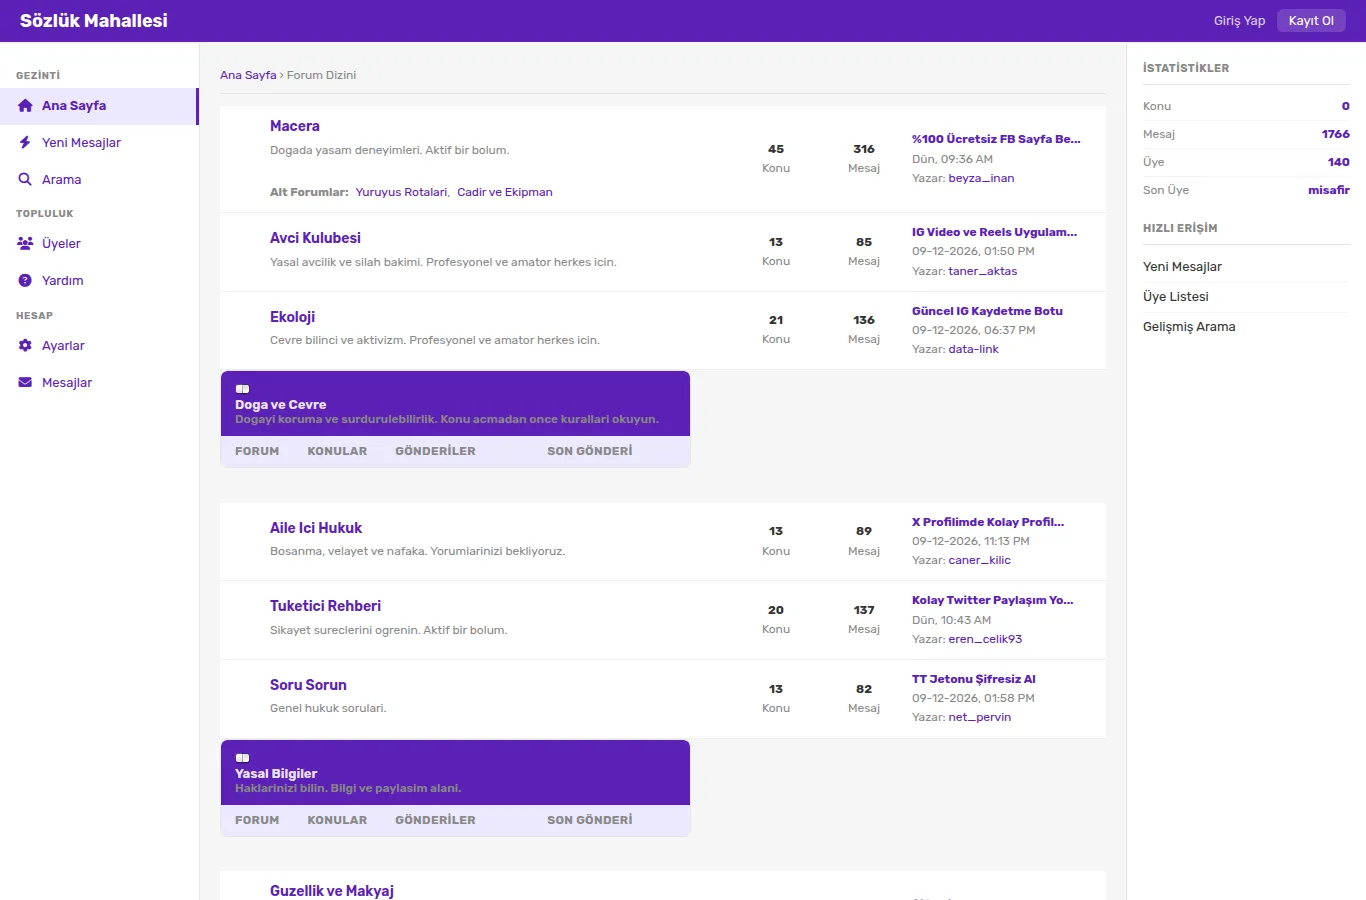Click the magnifier icon for Arama

25,180
